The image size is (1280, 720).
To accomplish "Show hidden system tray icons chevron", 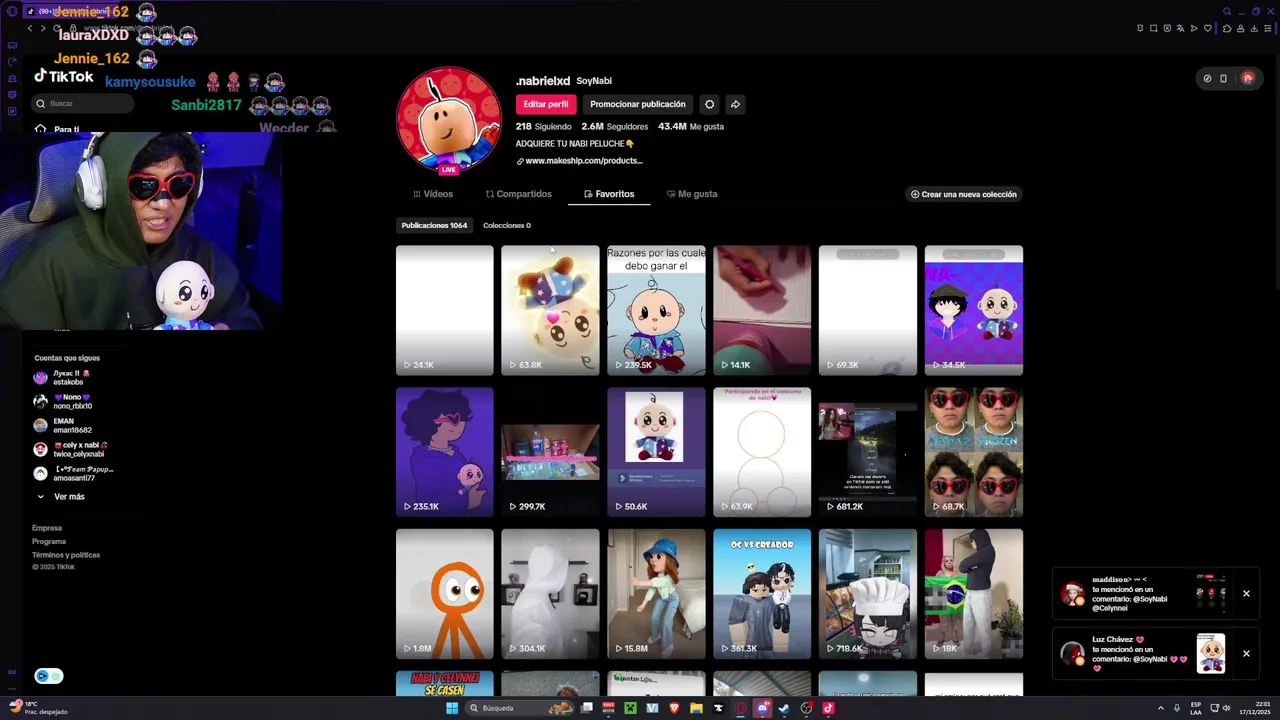I will pyautogui.click(x=1161, y=708).
